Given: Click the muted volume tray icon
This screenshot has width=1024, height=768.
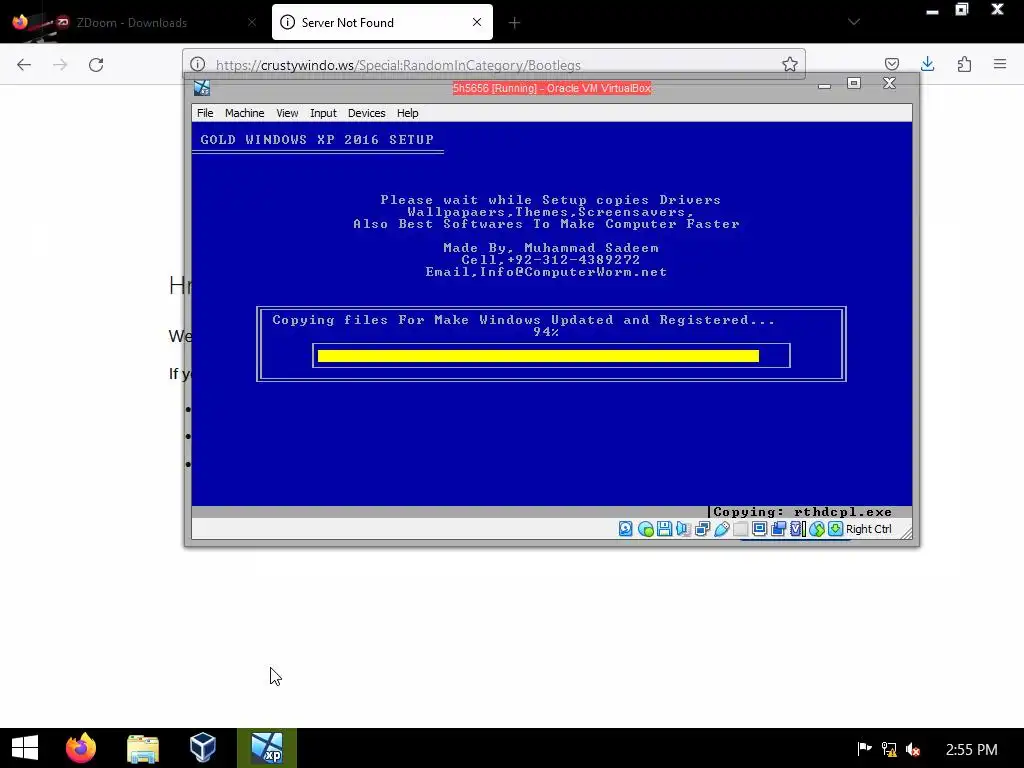Looking at the screenshot, I should 913,749.
